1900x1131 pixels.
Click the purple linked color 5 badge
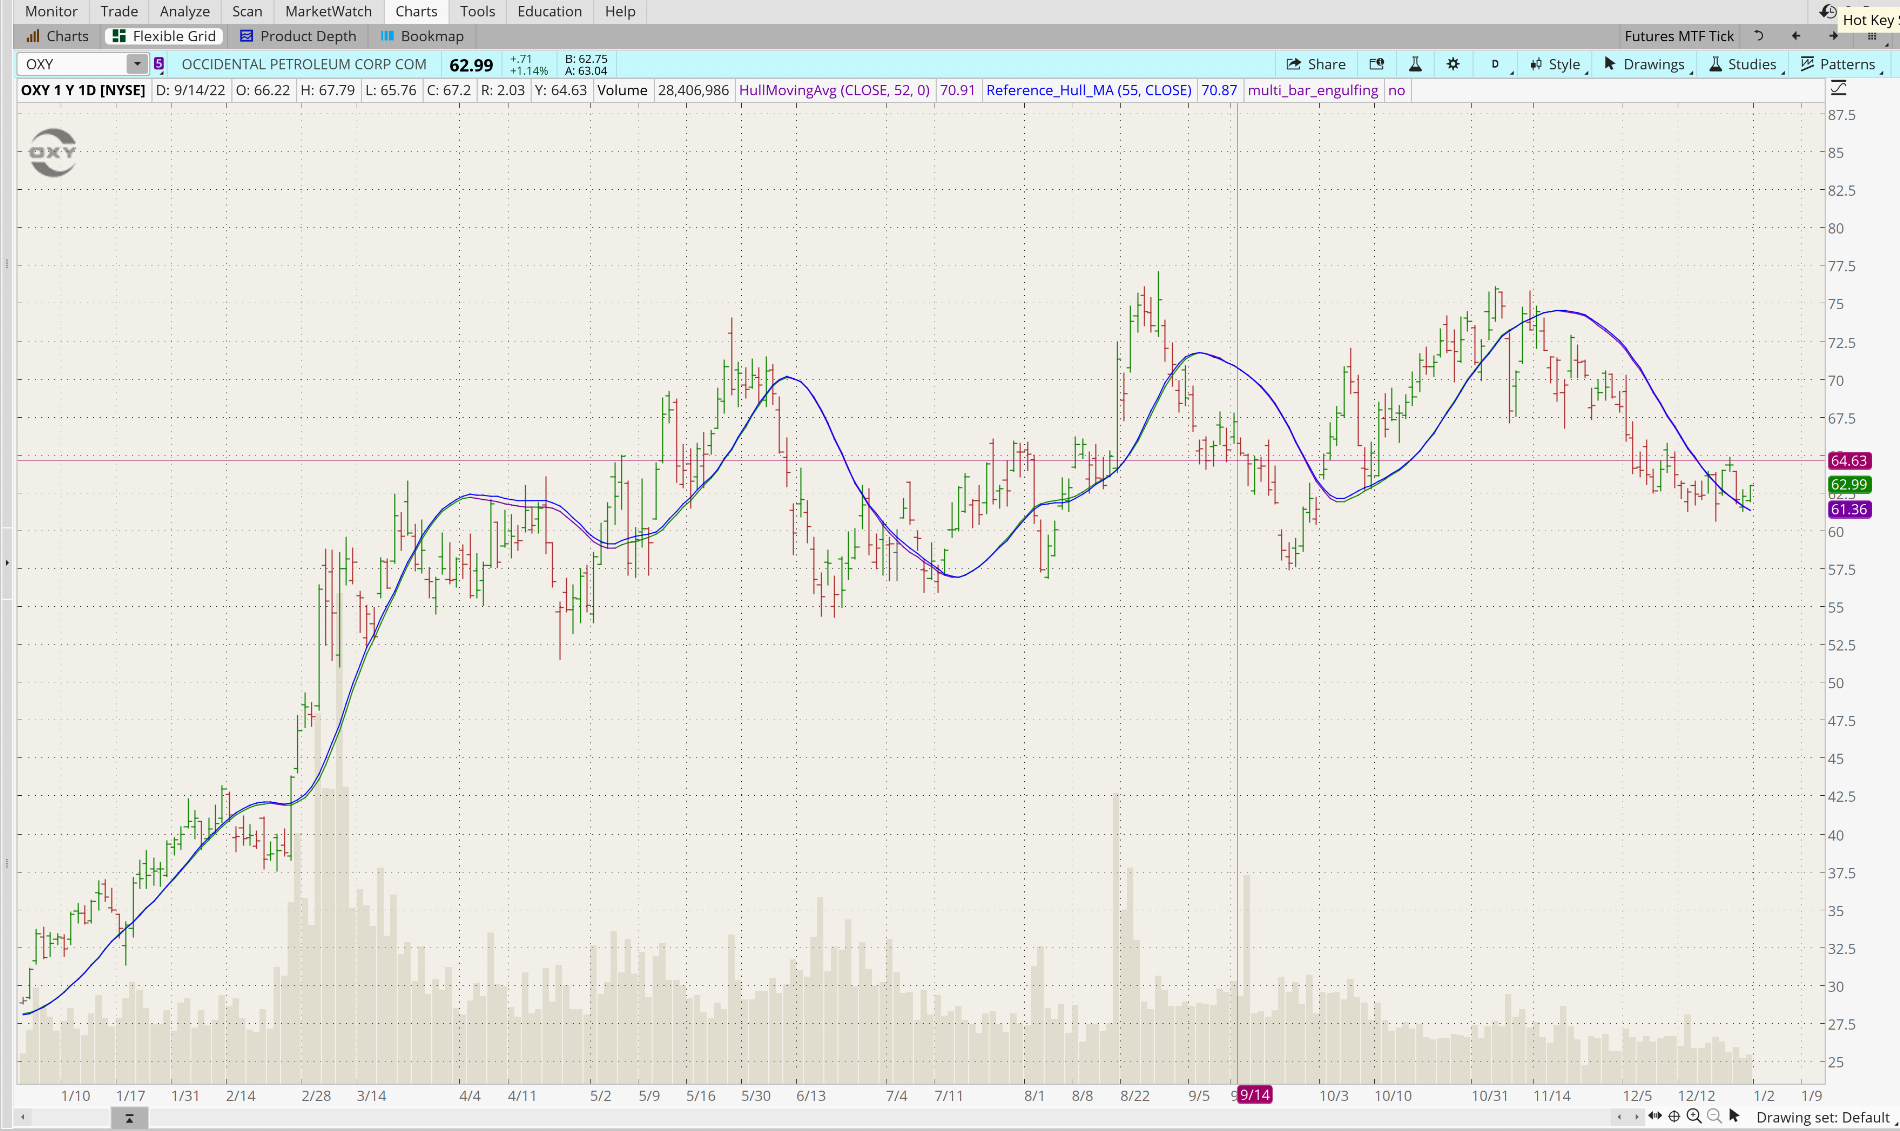point(159,64)
